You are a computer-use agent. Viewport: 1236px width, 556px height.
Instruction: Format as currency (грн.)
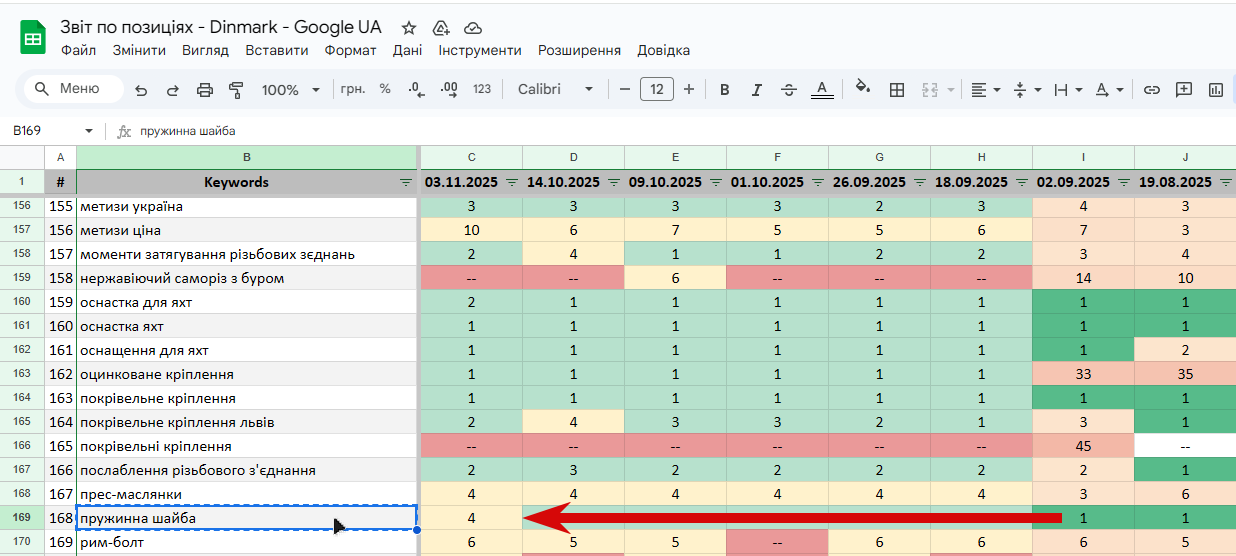[353, 89]
